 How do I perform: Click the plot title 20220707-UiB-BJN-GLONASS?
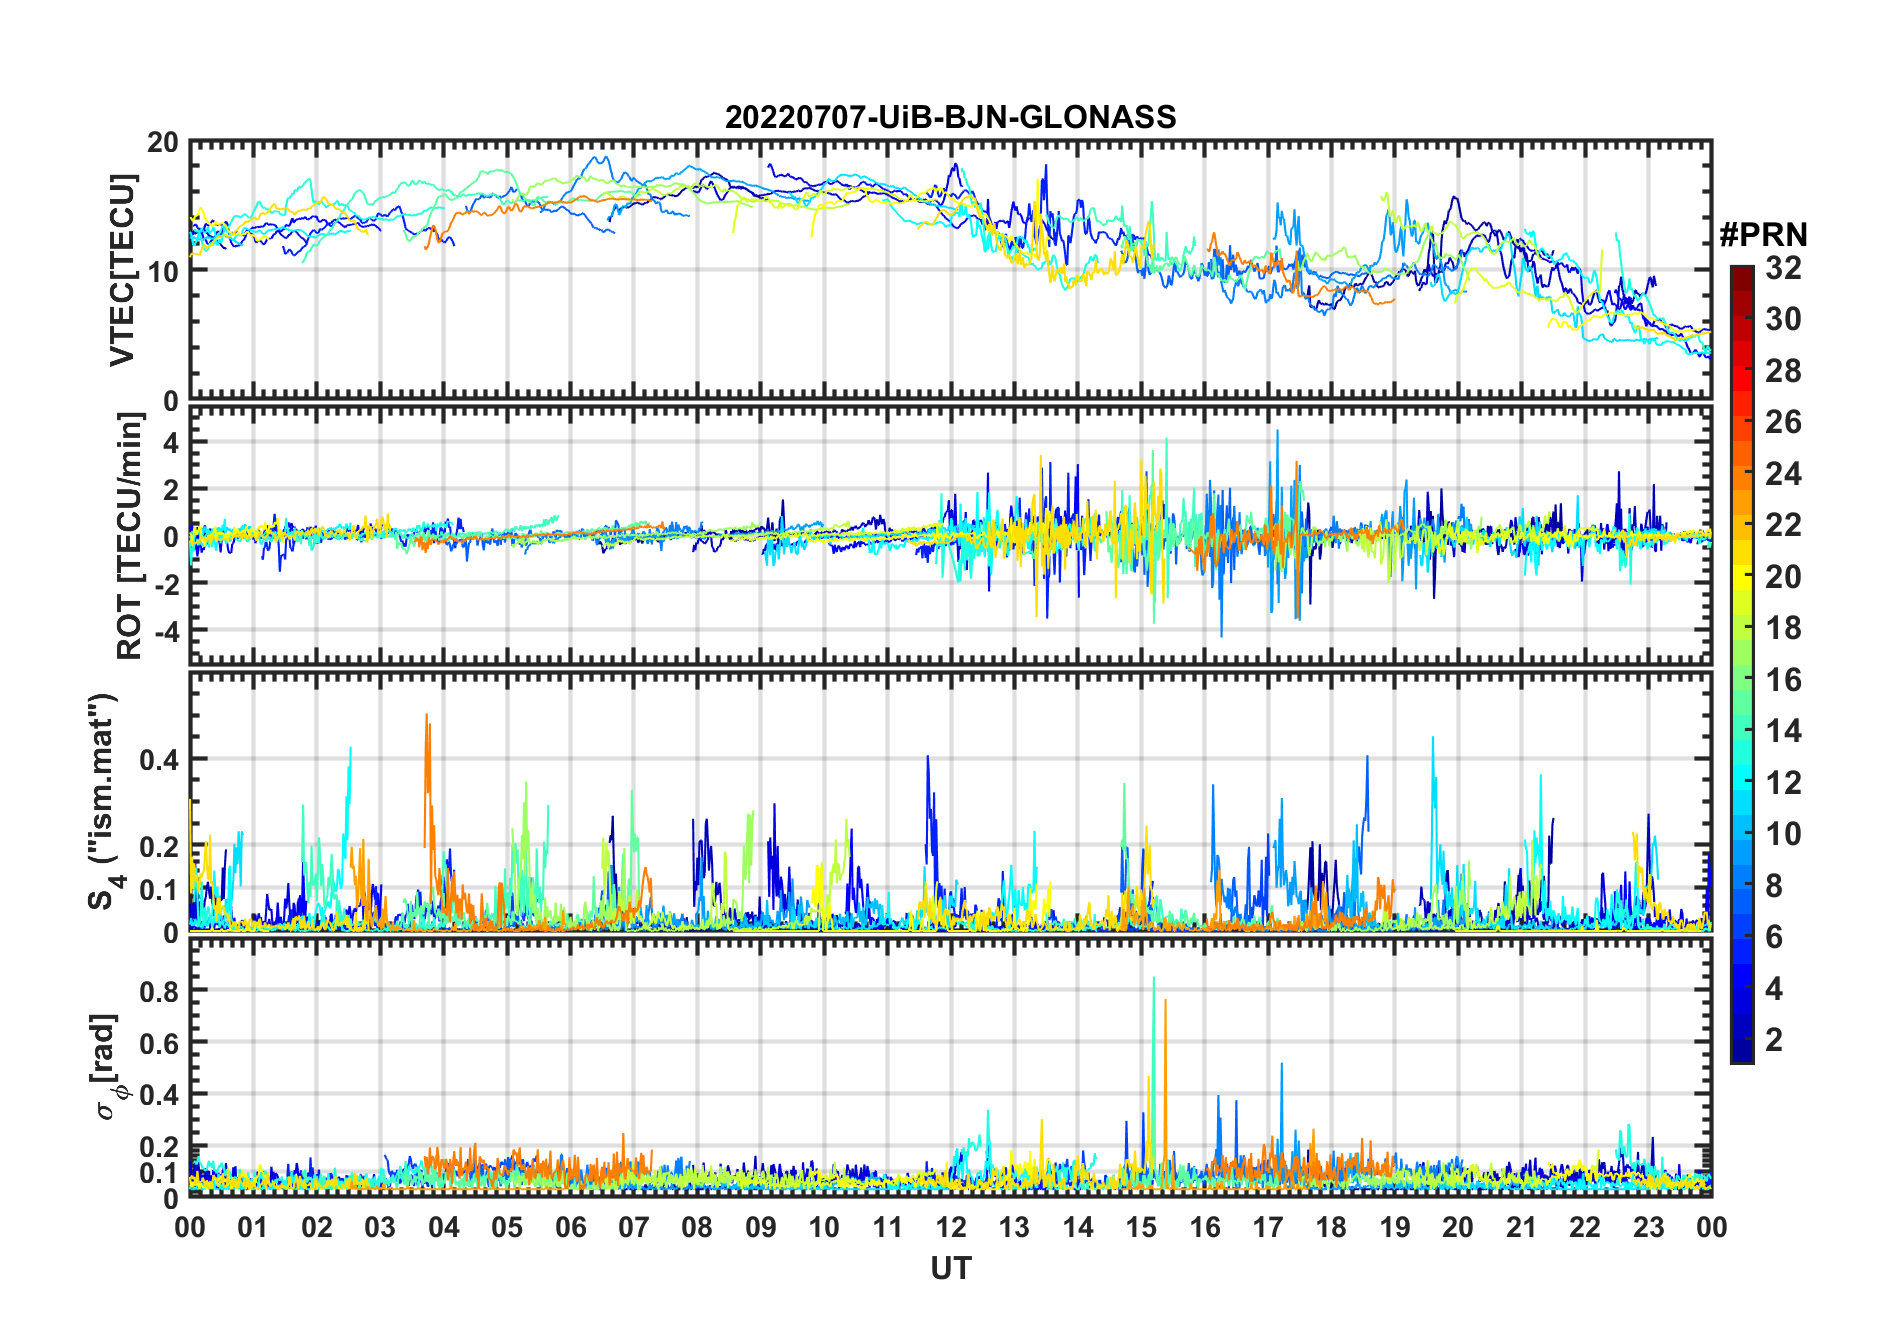click(x=950, y=117)
